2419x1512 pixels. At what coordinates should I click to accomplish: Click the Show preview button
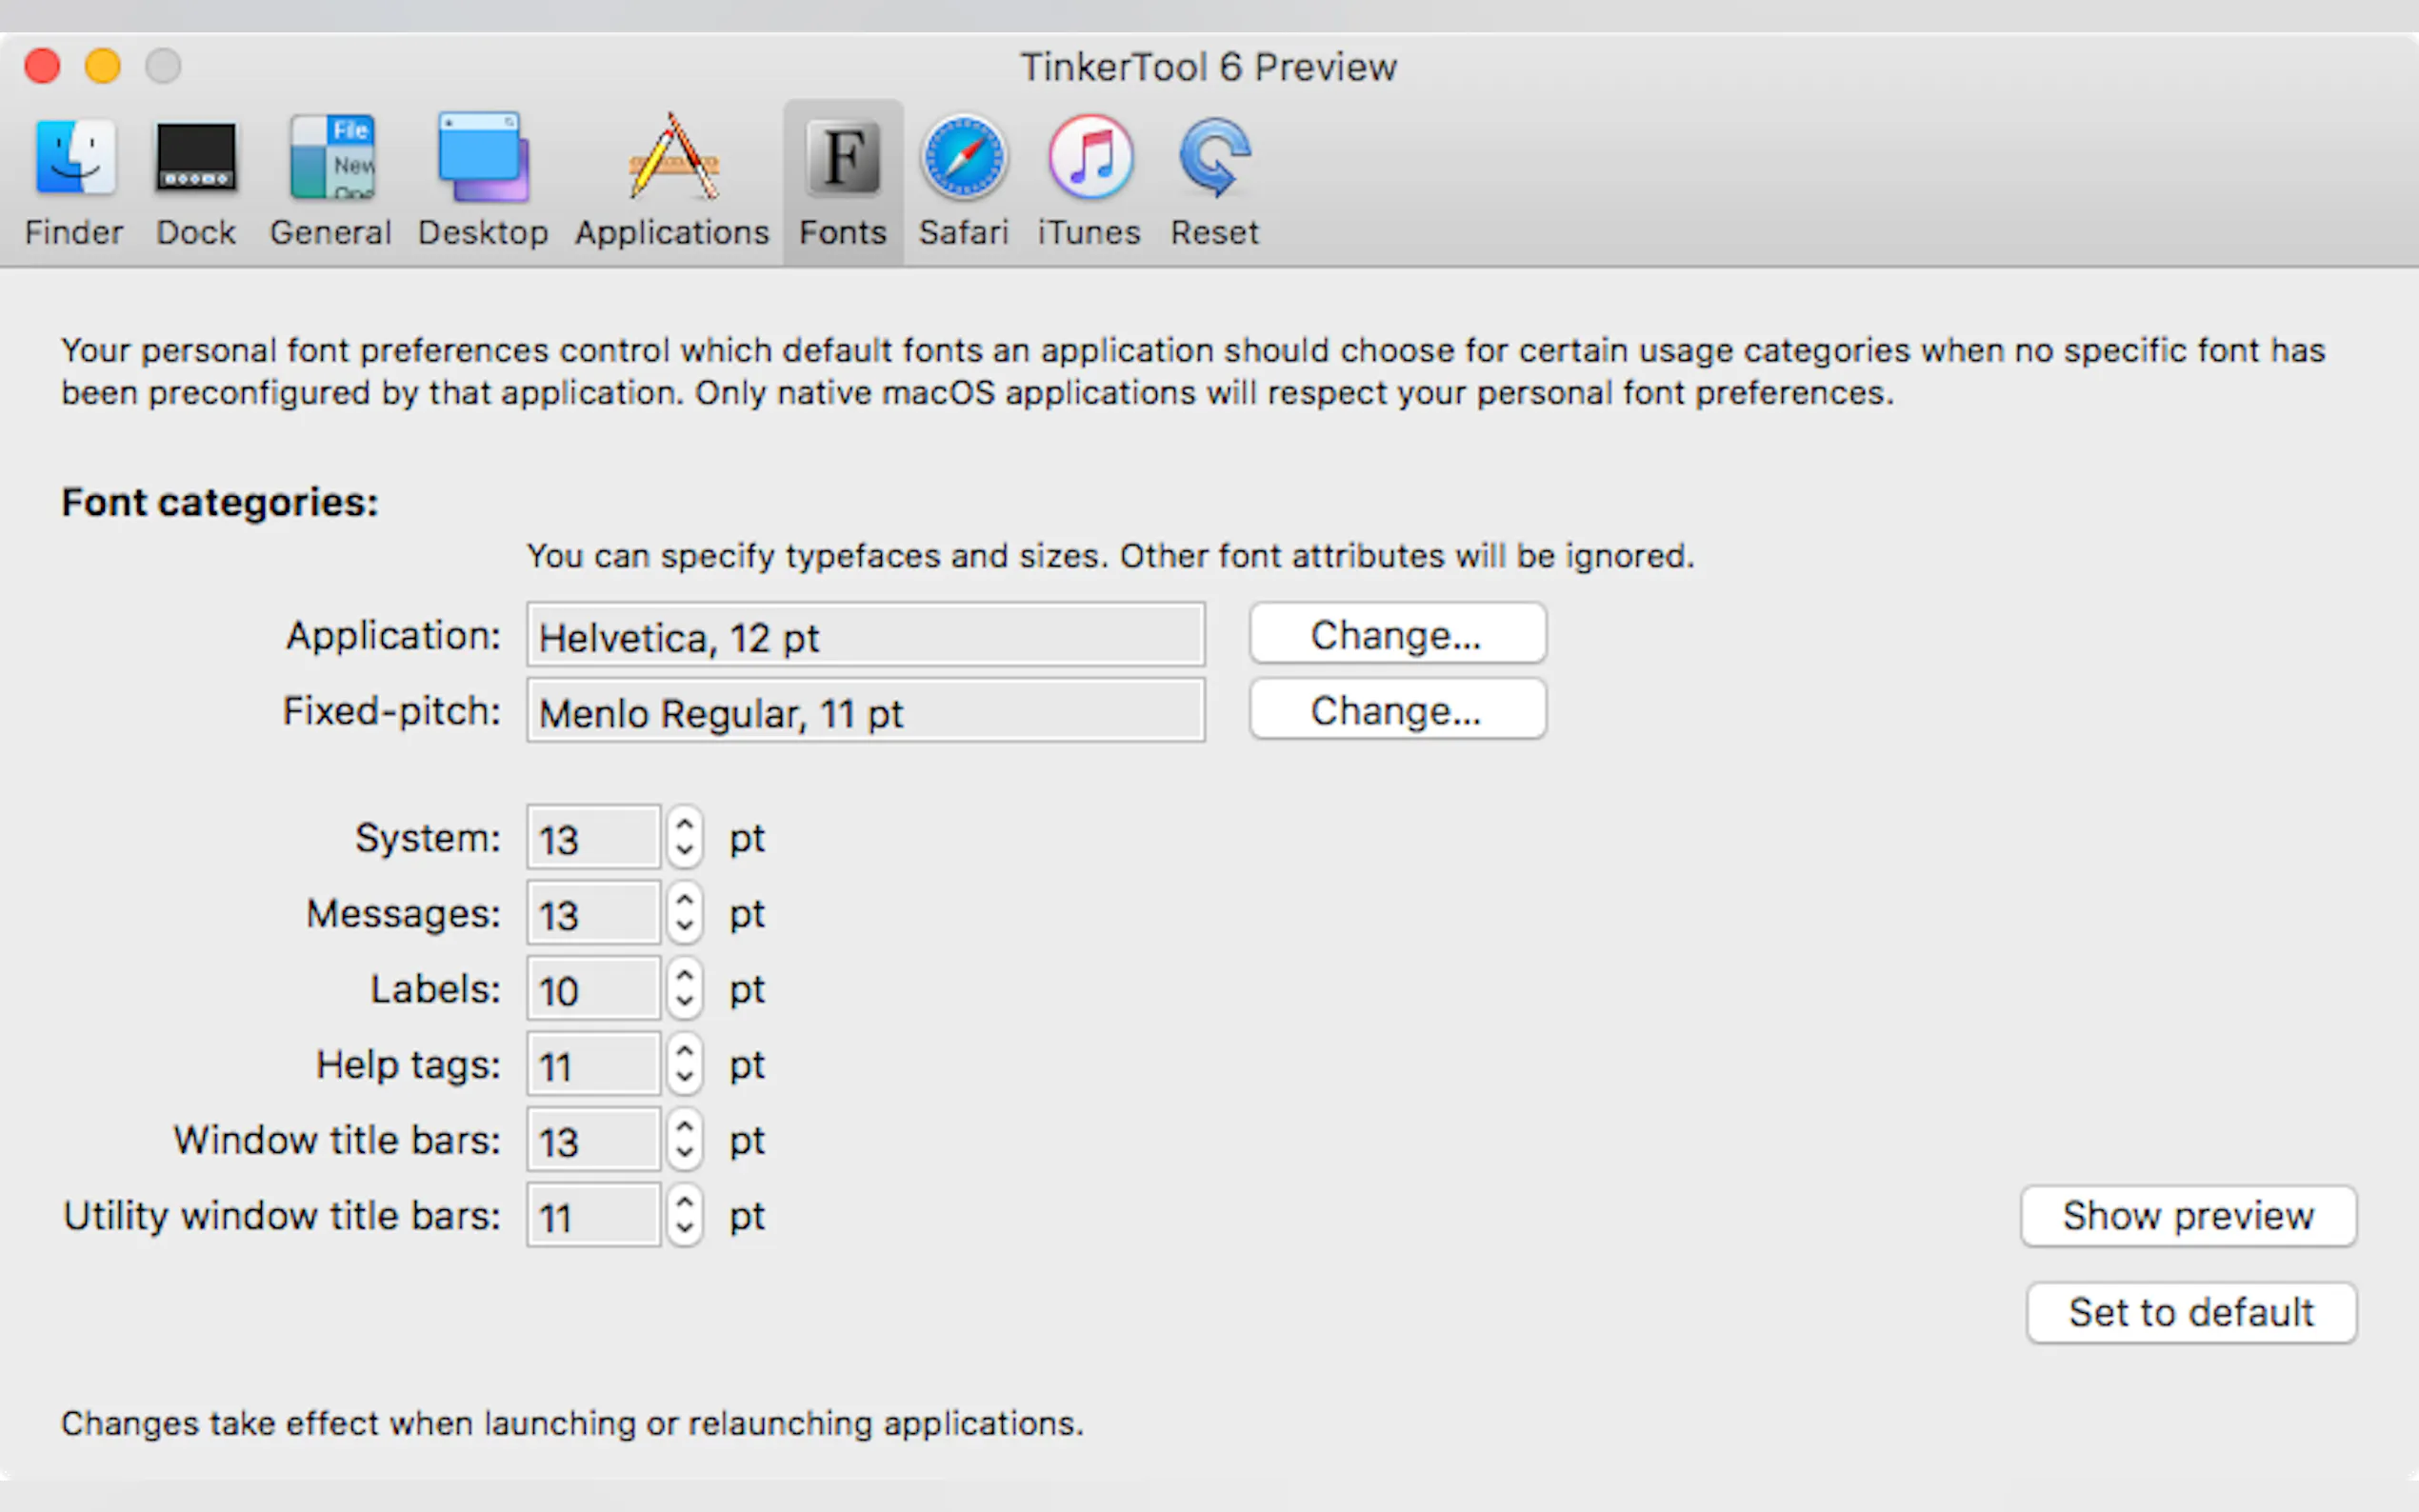[2188, 1216]
